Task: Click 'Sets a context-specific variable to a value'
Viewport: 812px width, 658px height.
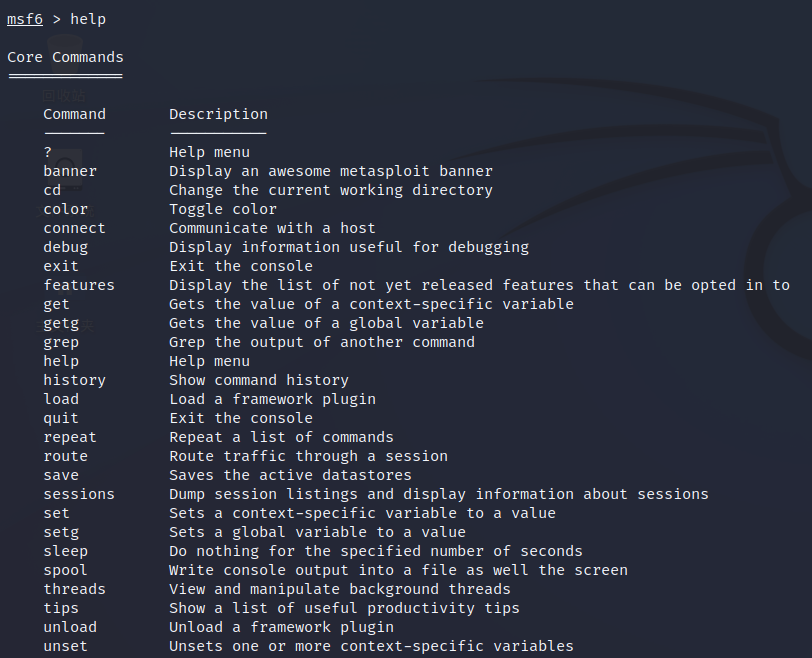Action: tap(362, 513)
